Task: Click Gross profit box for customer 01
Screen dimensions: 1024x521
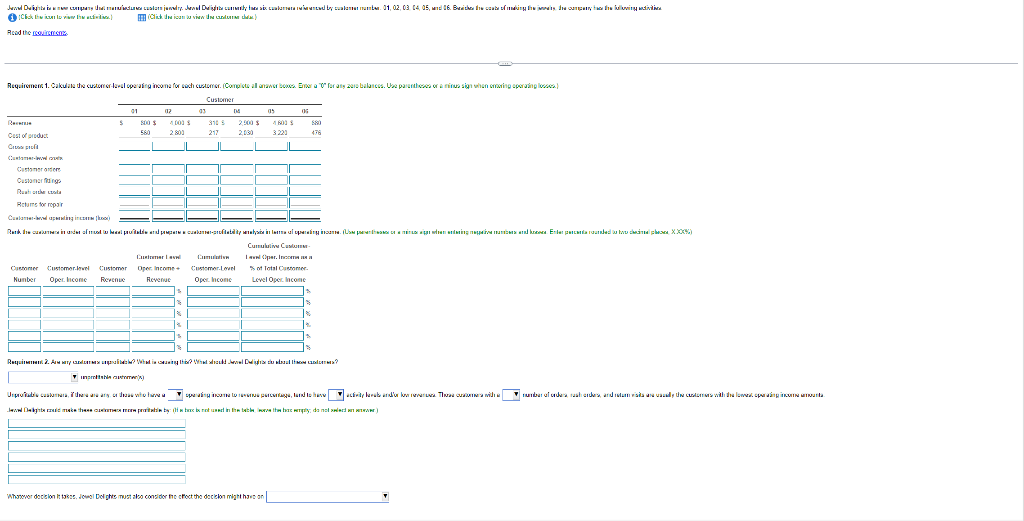Action: click(x=135, y=146)
